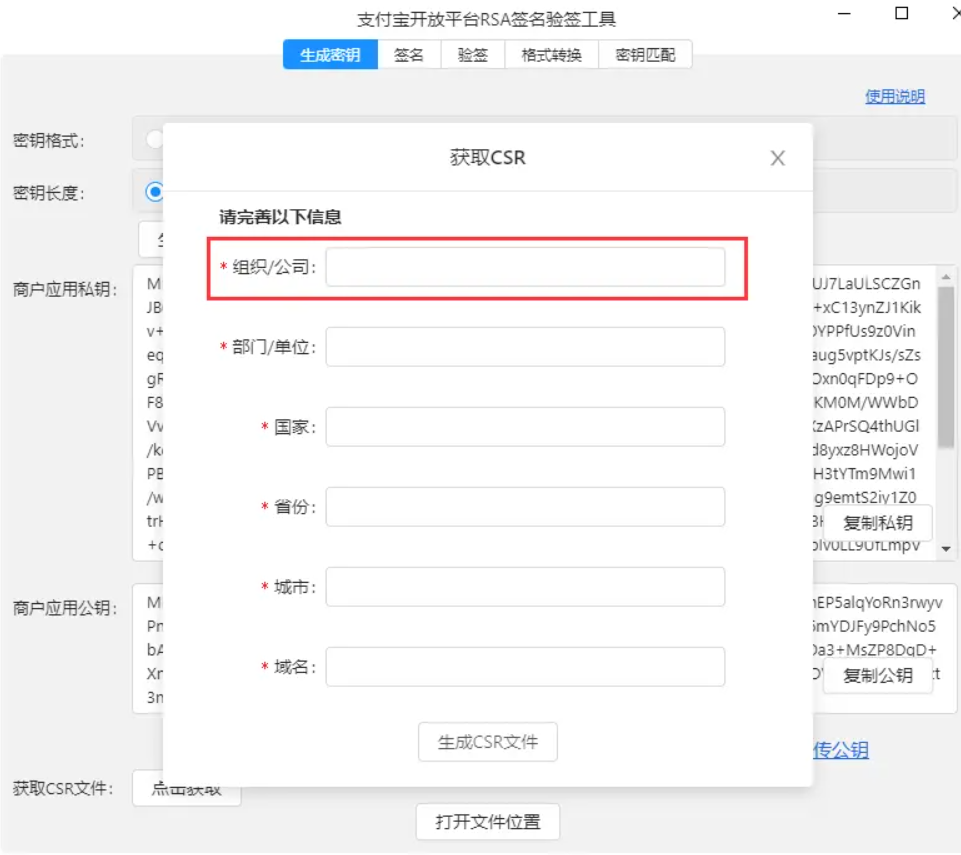
Task: Copy private key with 复制私钥
Action: [878, 523]
